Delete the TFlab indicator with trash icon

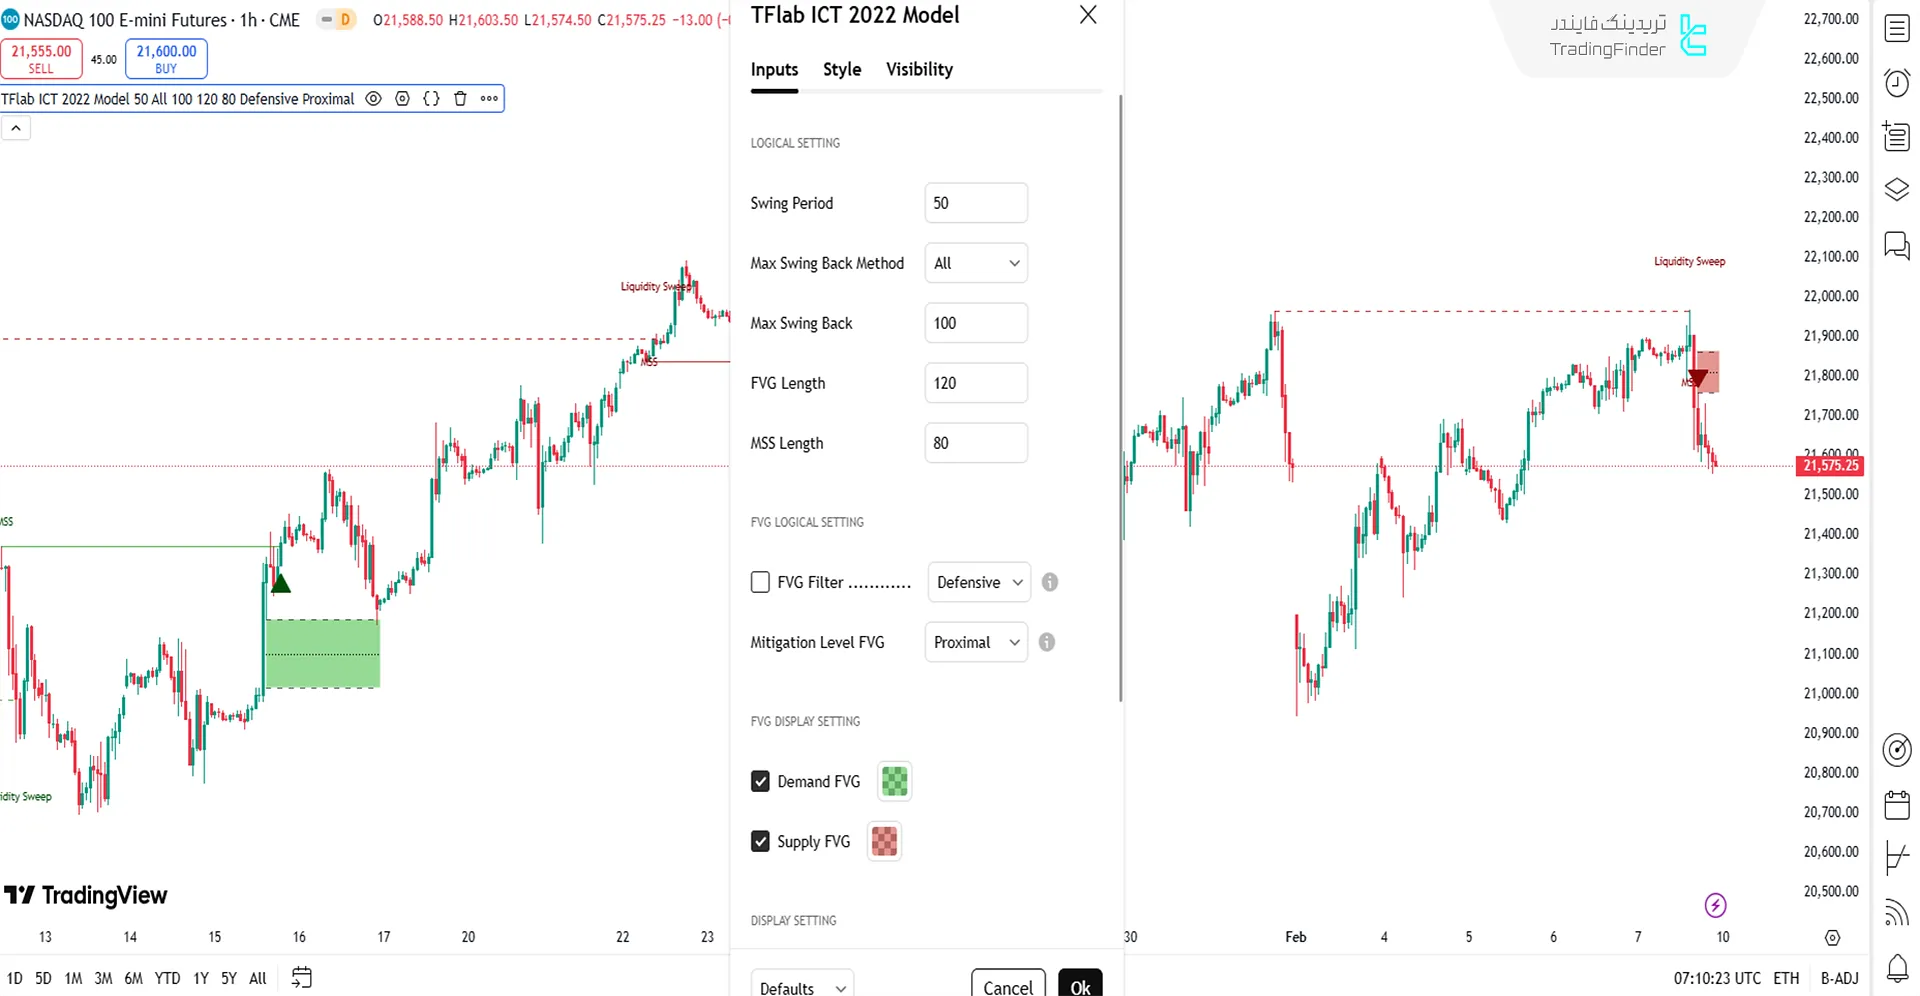(460, 99)
